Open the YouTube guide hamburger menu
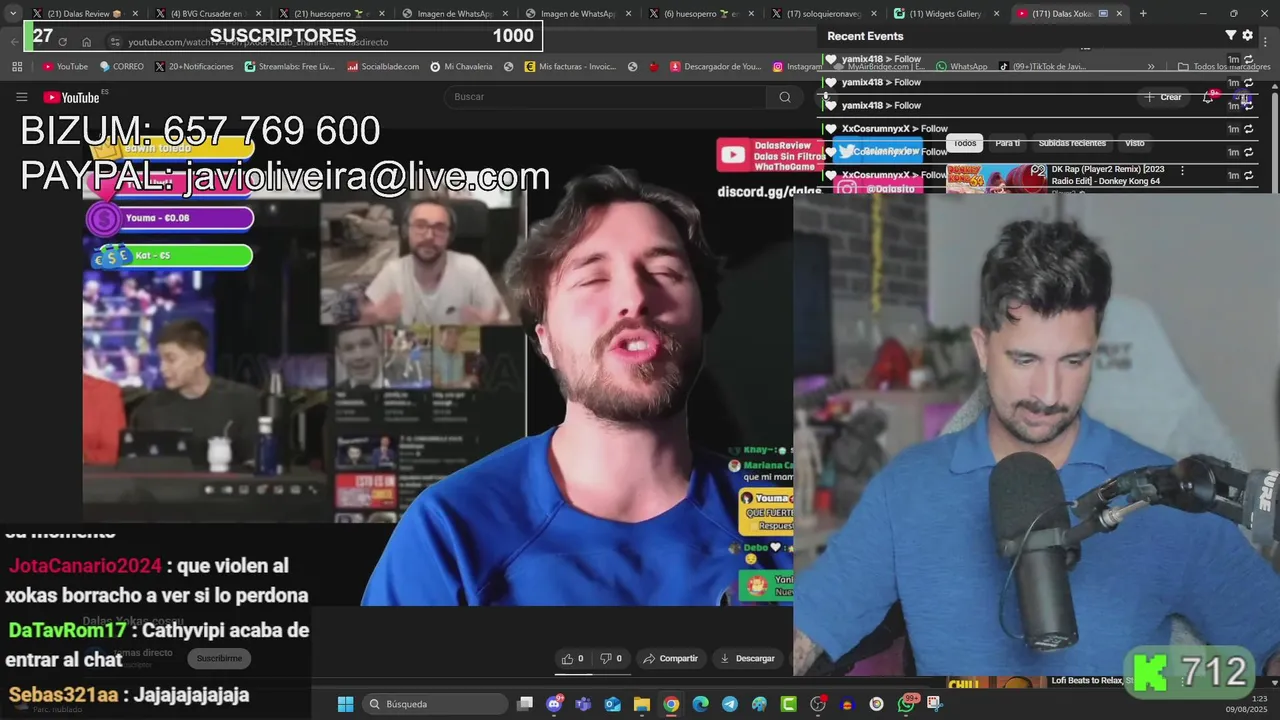 21,97
